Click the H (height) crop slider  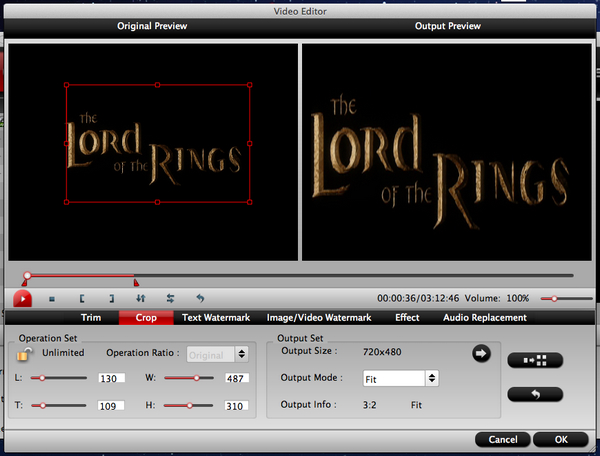(x=189, y=406)
